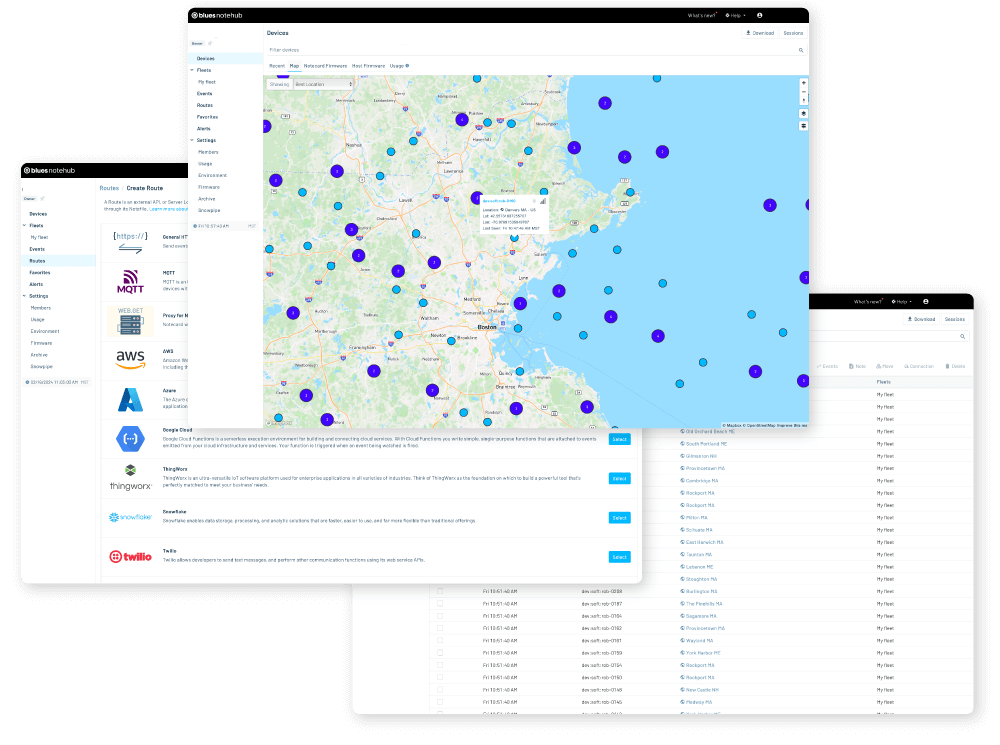This screenshot has height=745, width=1000.
Task: Click the search magnifier in device filter
Action: click(x=800, y=49)
